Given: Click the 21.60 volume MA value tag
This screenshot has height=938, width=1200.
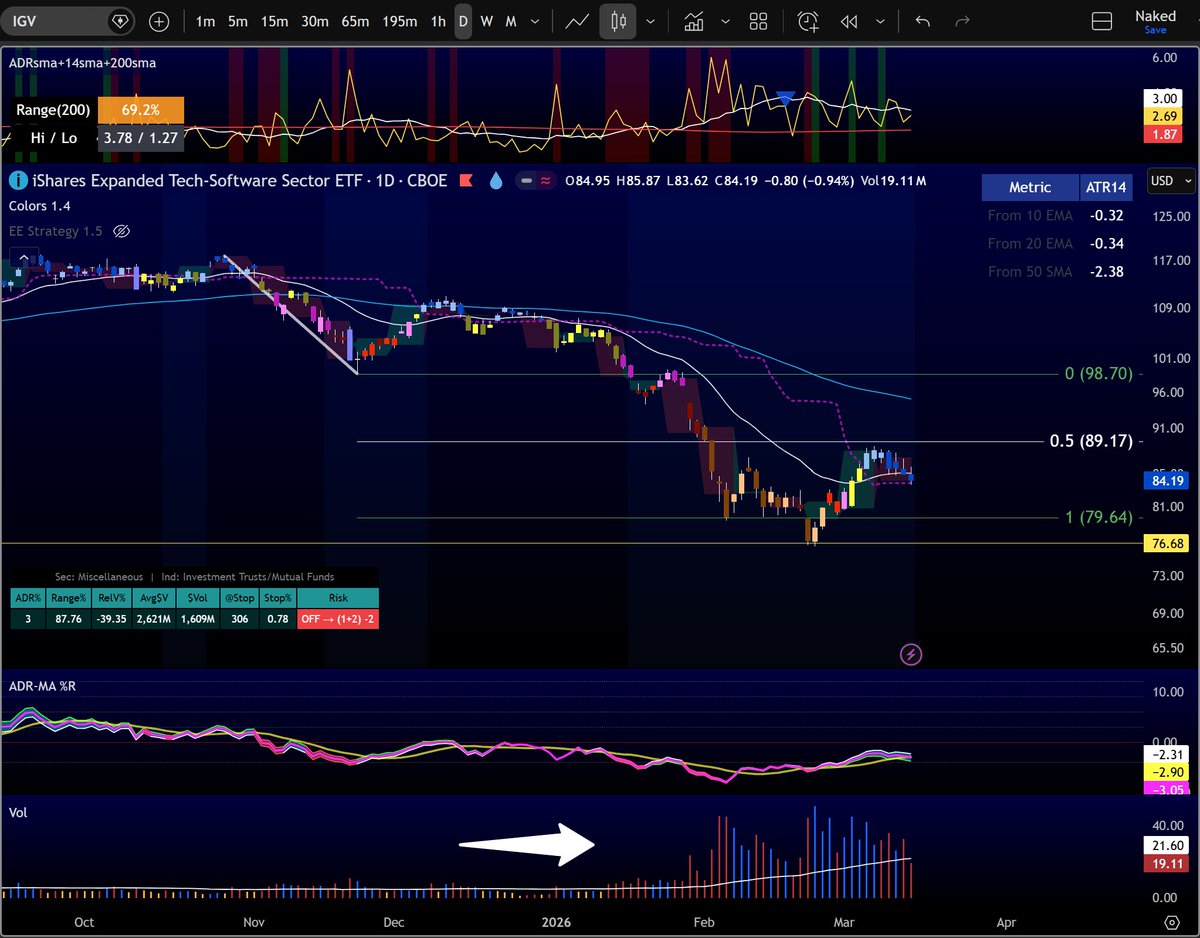Looking at the screenshot, I should [x=1169, y=846].
